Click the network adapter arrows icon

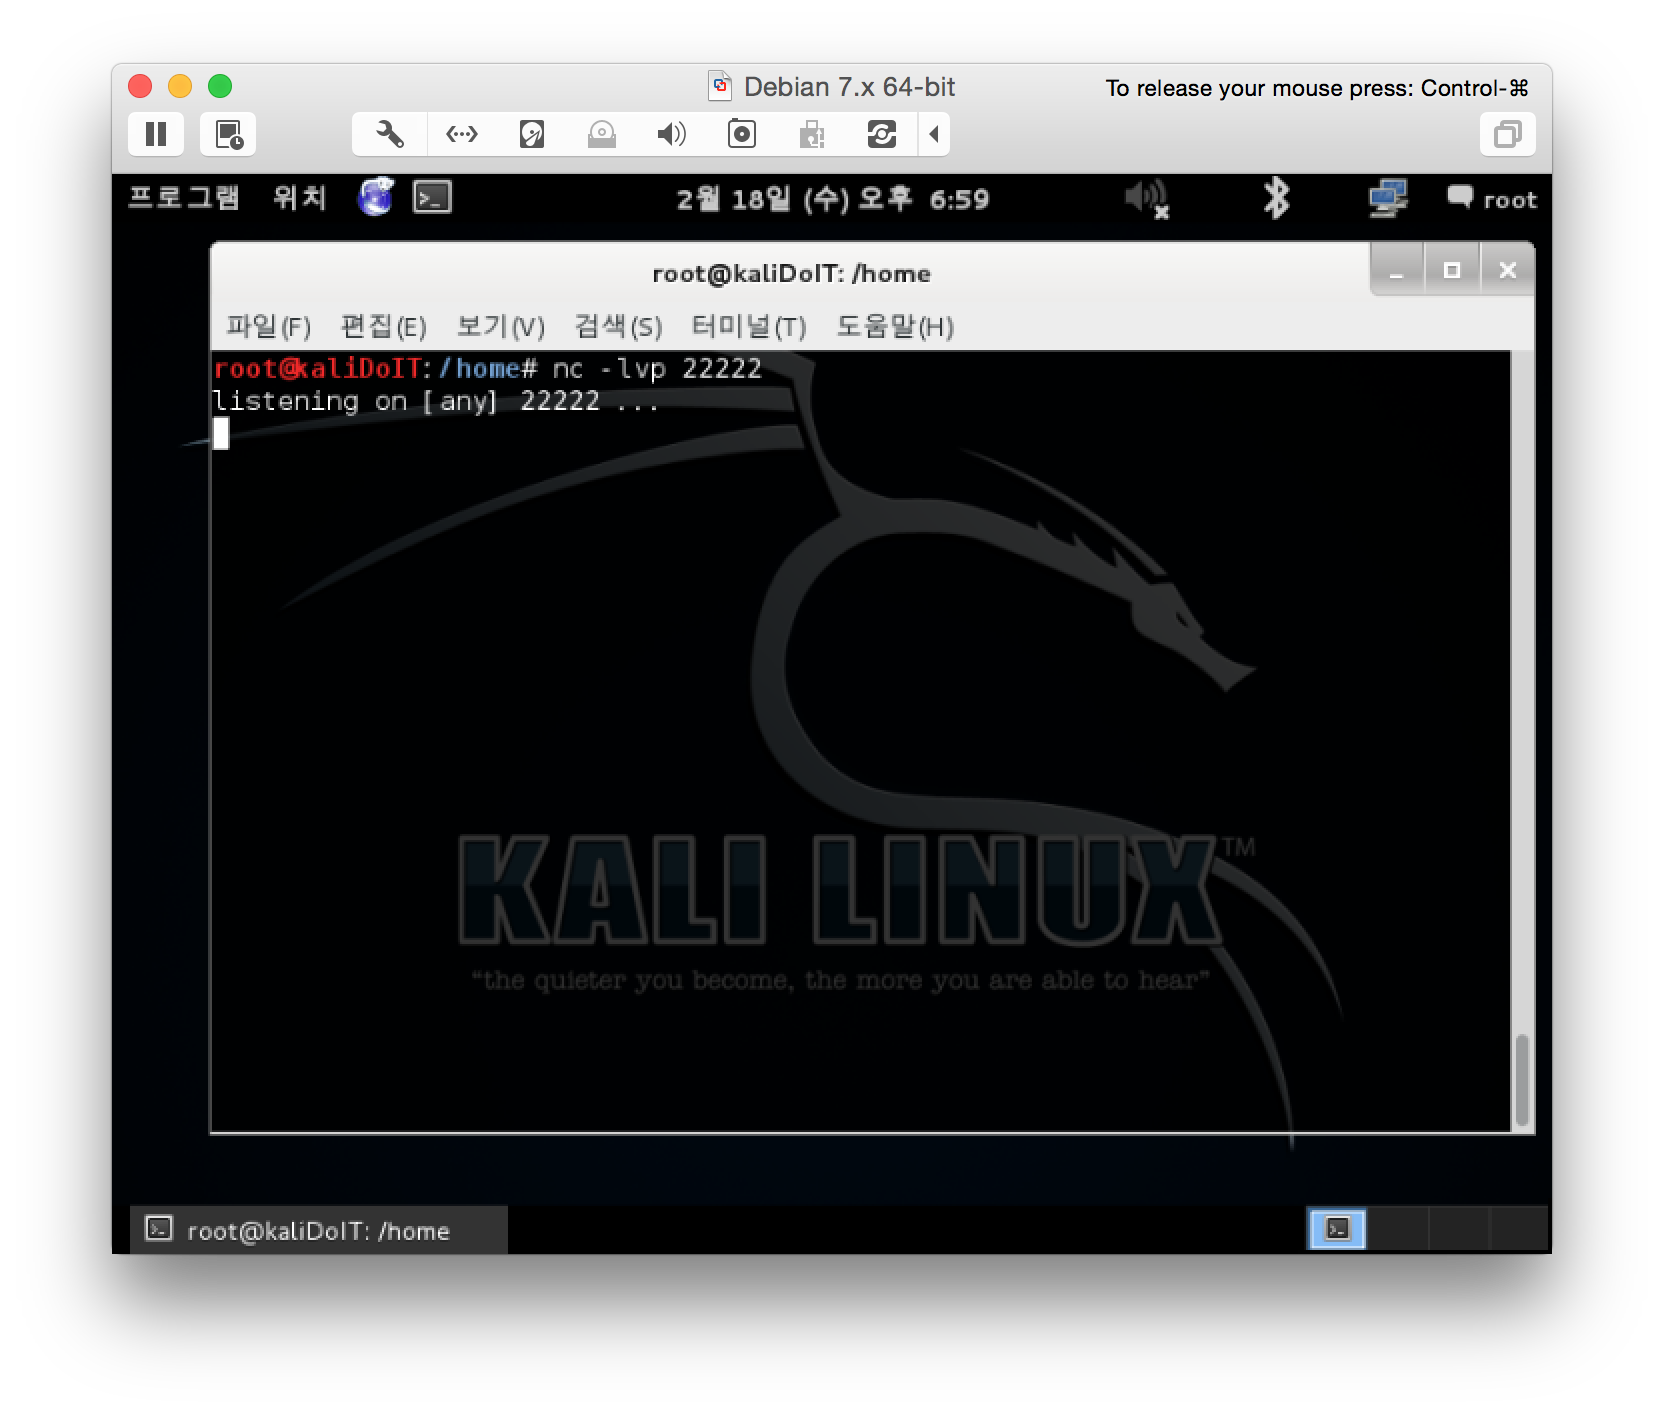[x=462, y=134]
